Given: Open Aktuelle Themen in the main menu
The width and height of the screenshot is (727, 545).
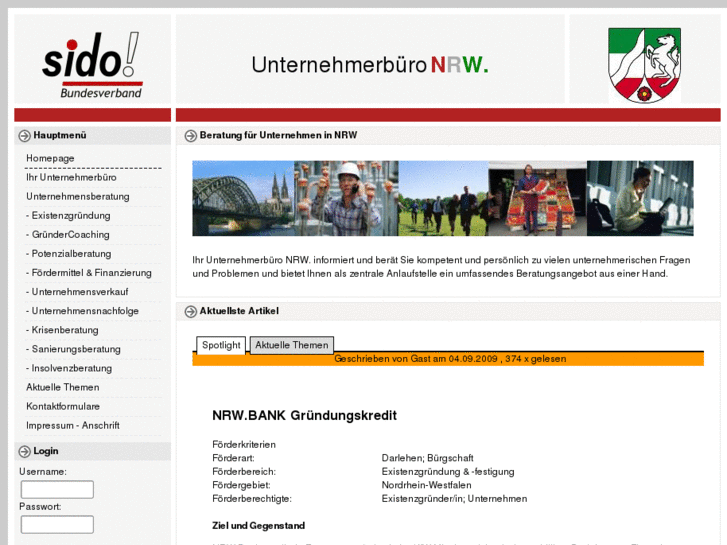Looking at the screenshot, I should (63, 387).
